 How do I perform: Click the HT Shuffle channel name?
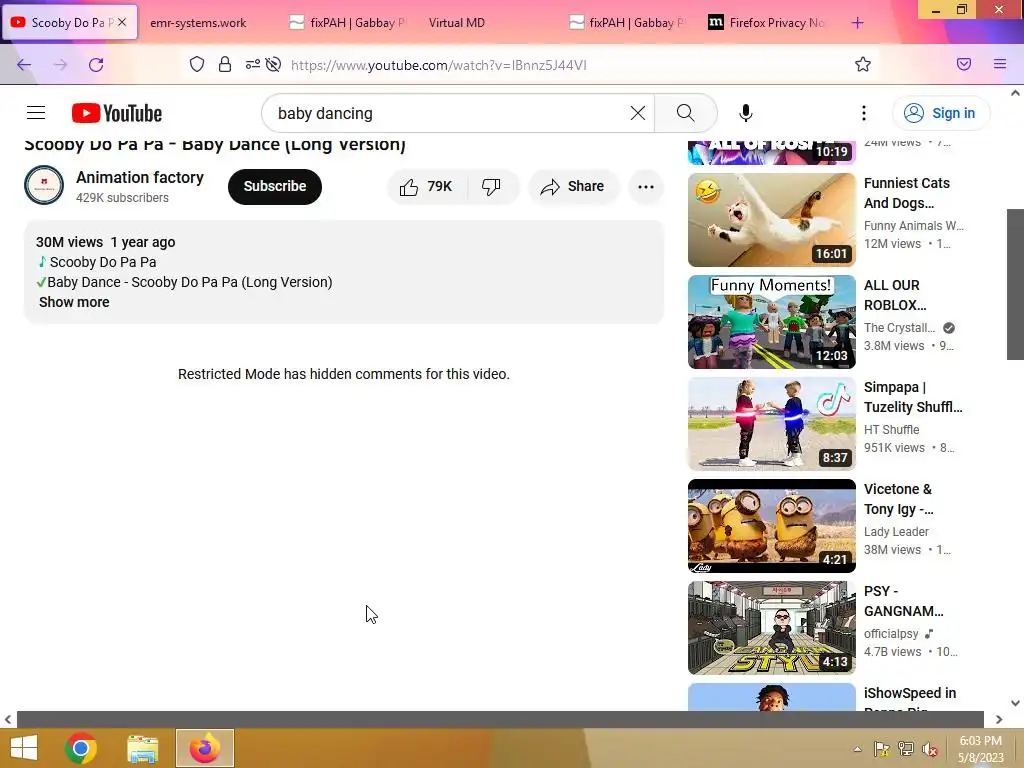click(x=891, y=430)
